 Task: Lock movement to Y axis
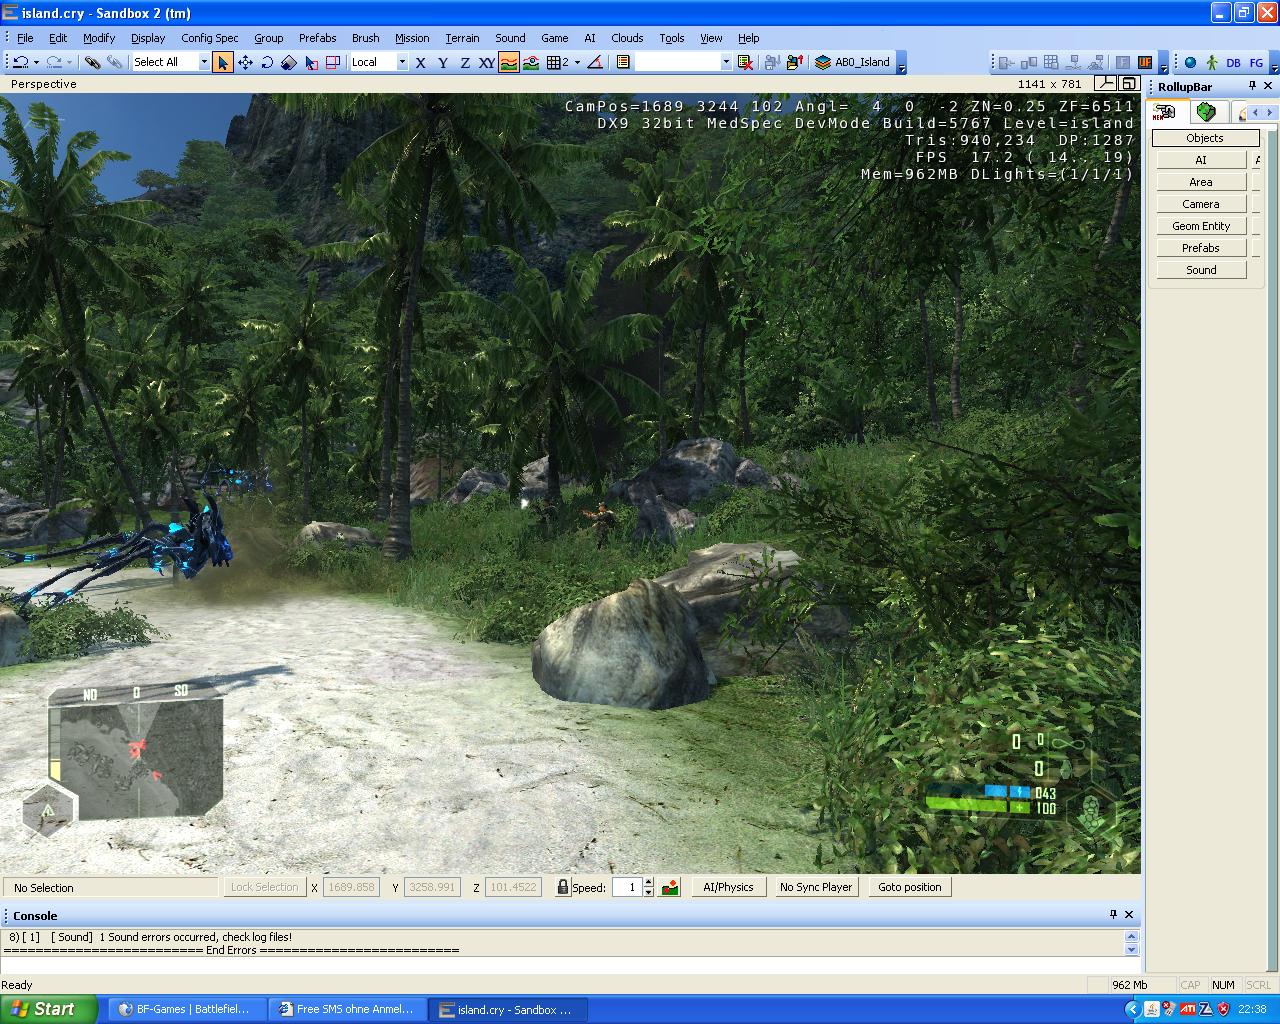tap(443, 62)
